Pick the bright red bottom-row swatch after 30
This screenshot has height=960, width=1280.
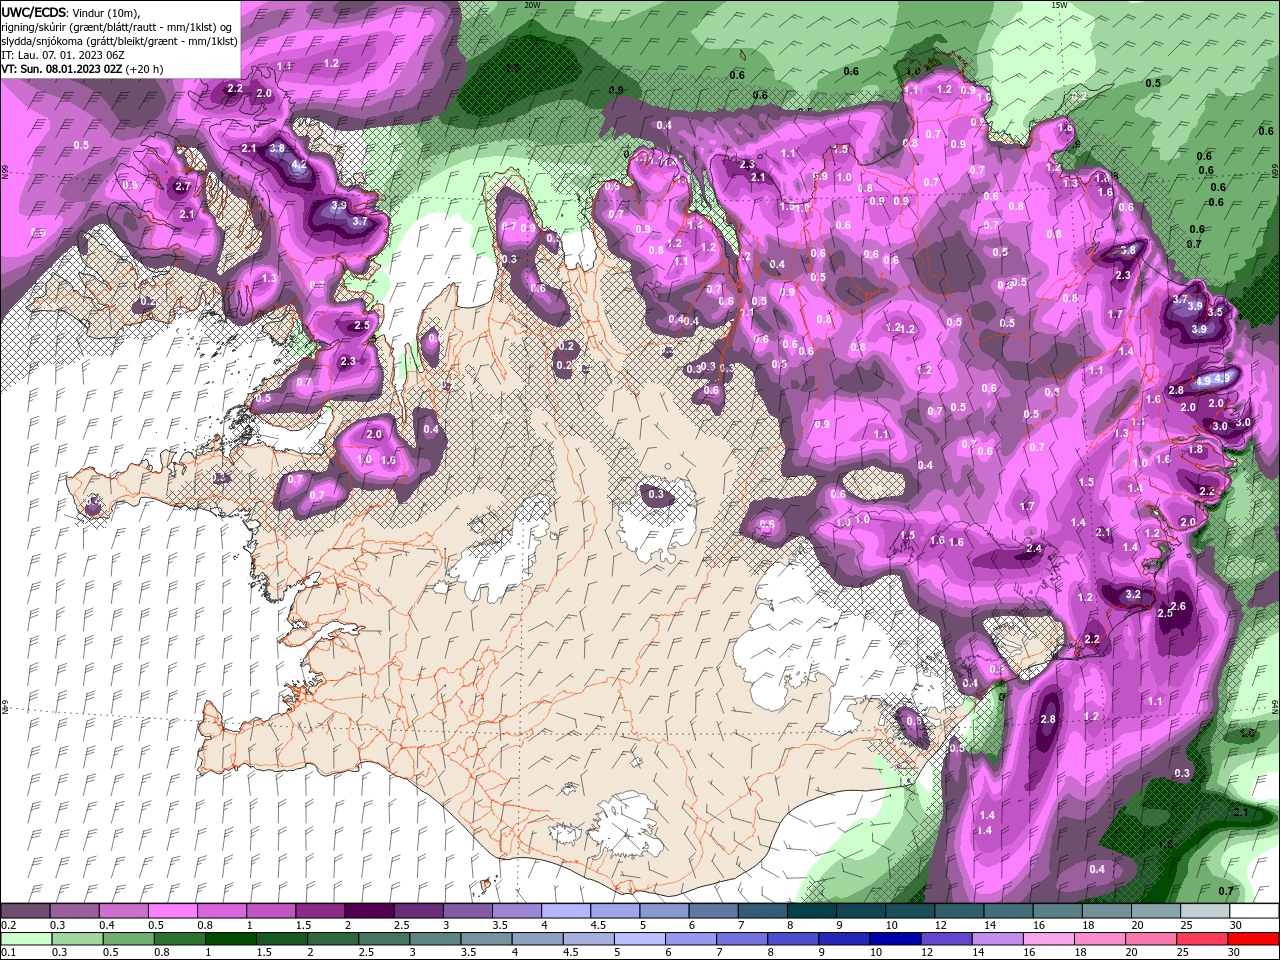[x=1253, y=939]
